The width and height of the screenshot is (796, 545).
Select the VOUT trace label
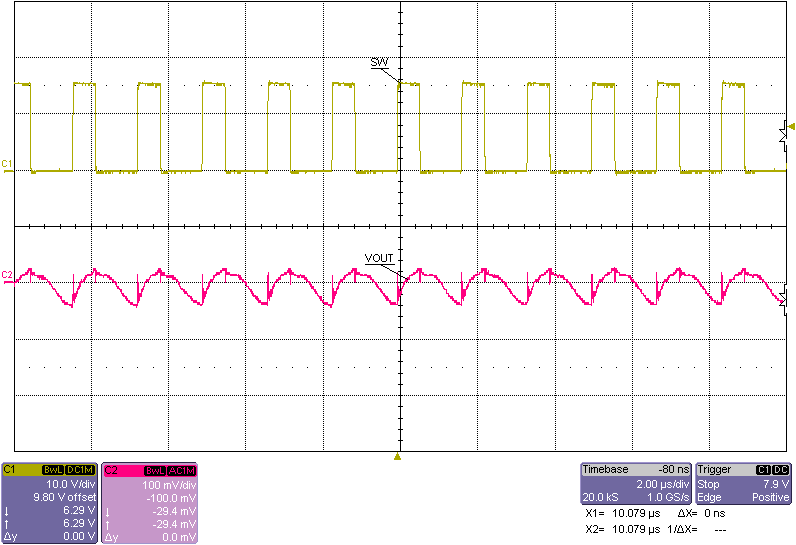(379, 258)
